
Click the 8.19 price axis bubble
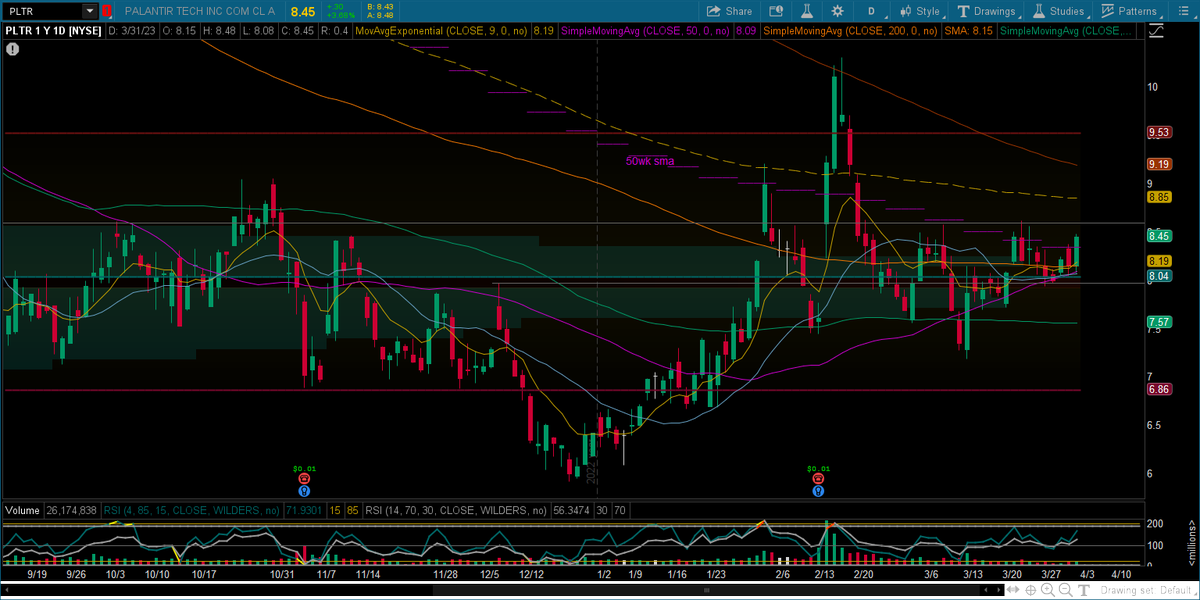[1159, 261]
